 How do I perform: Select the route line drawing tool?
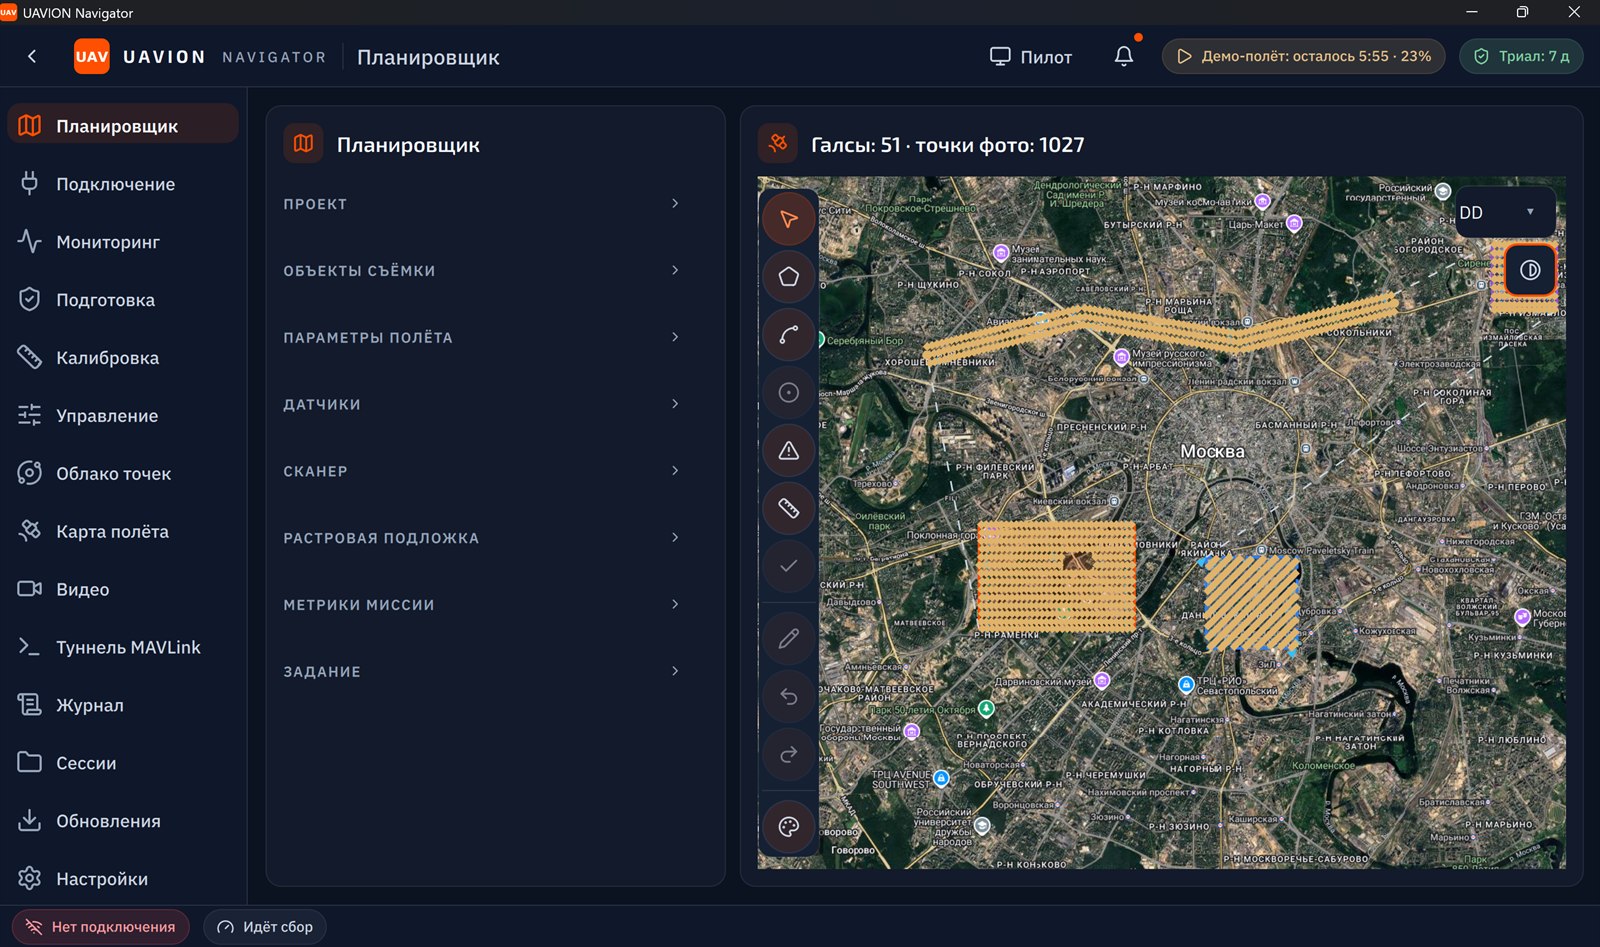pyautogui.click(x=789, y=335)
